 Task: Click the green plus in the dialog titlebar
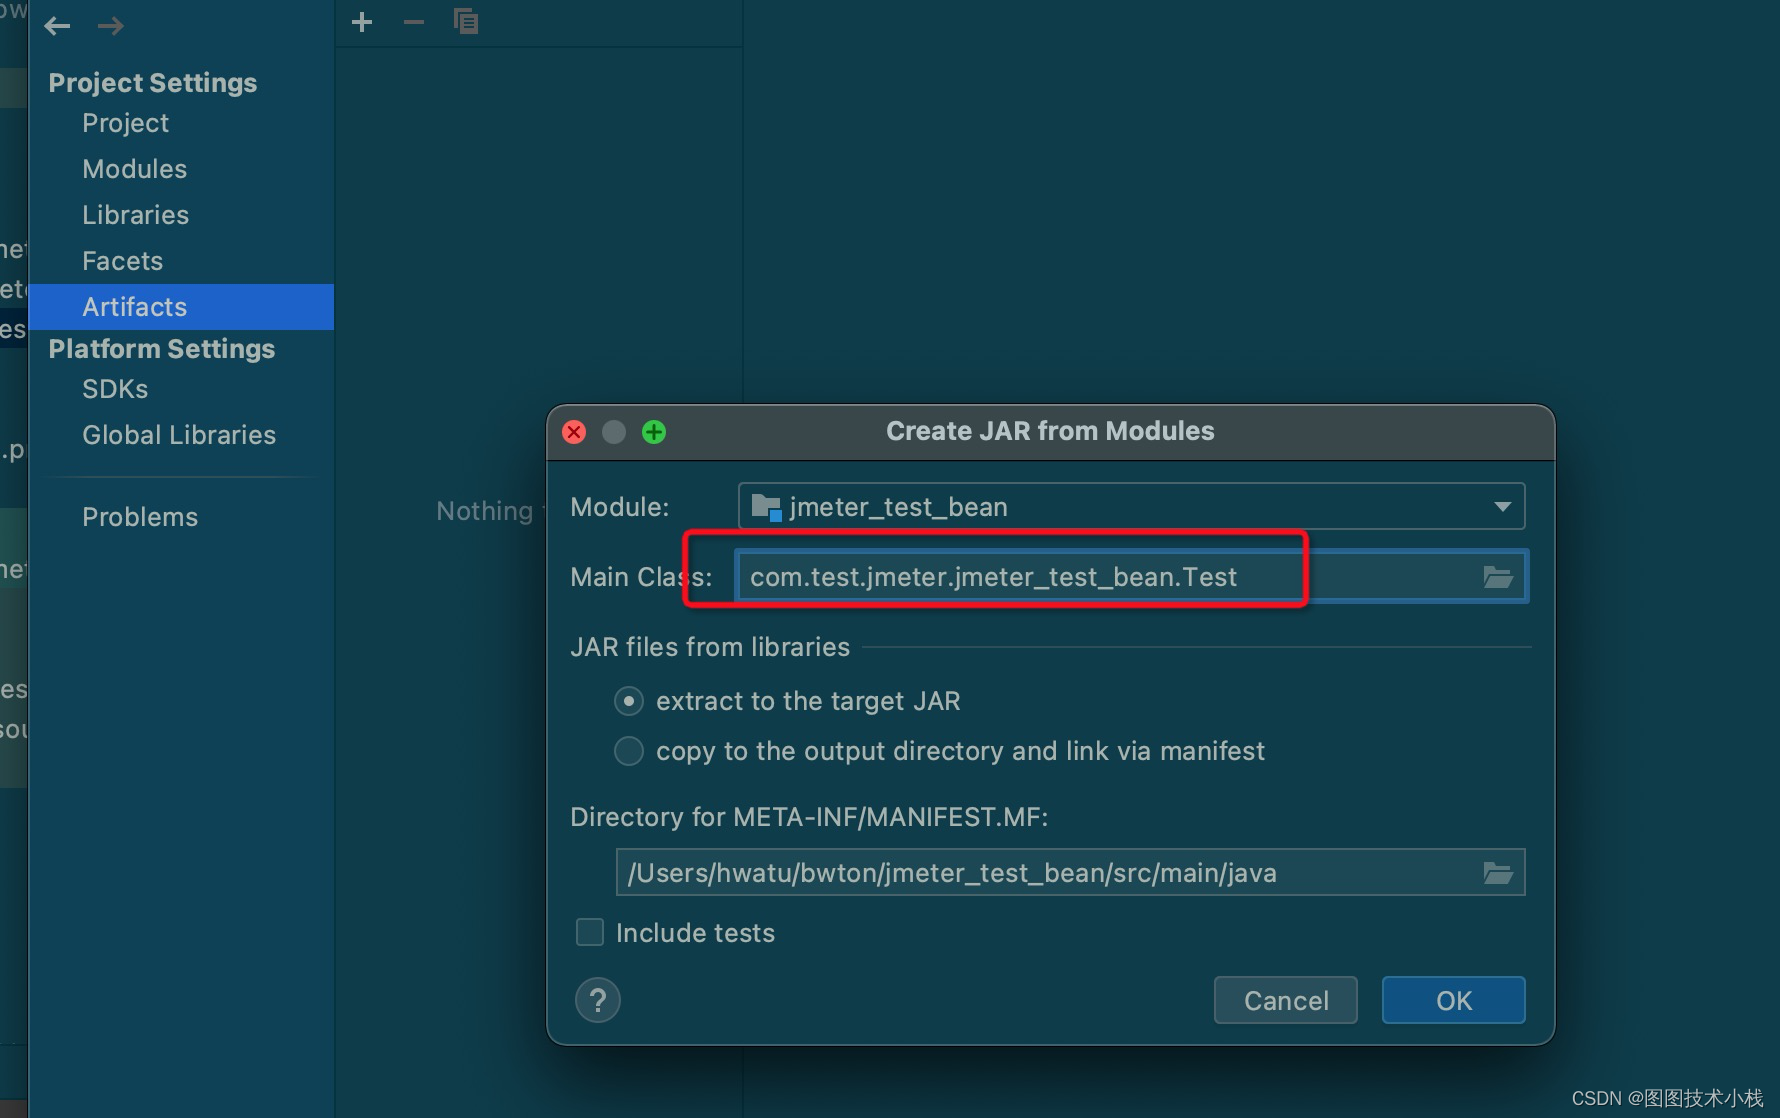654,432
